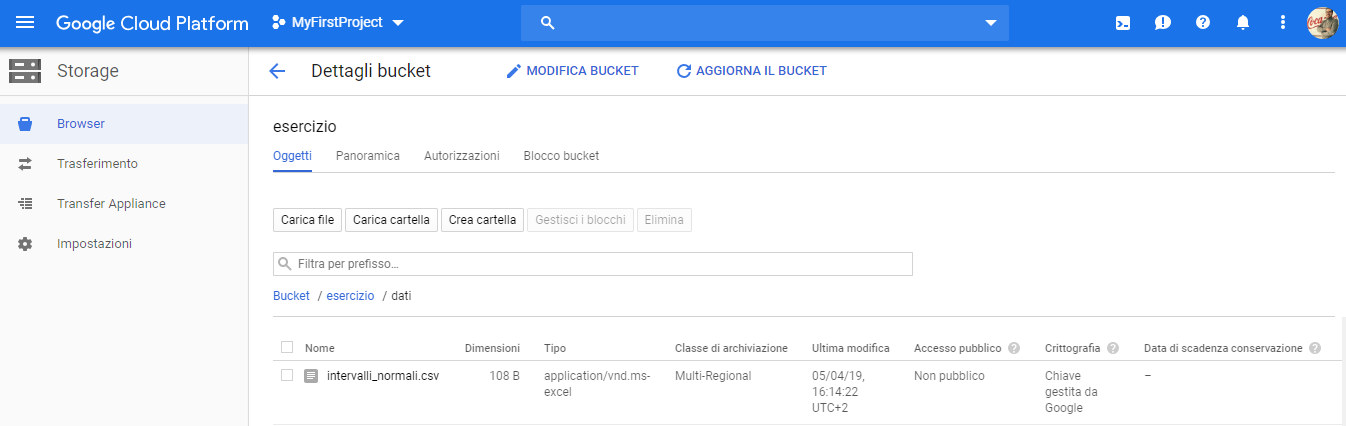Click the Transfer Appliance sidebar icon

pos(26,204)
